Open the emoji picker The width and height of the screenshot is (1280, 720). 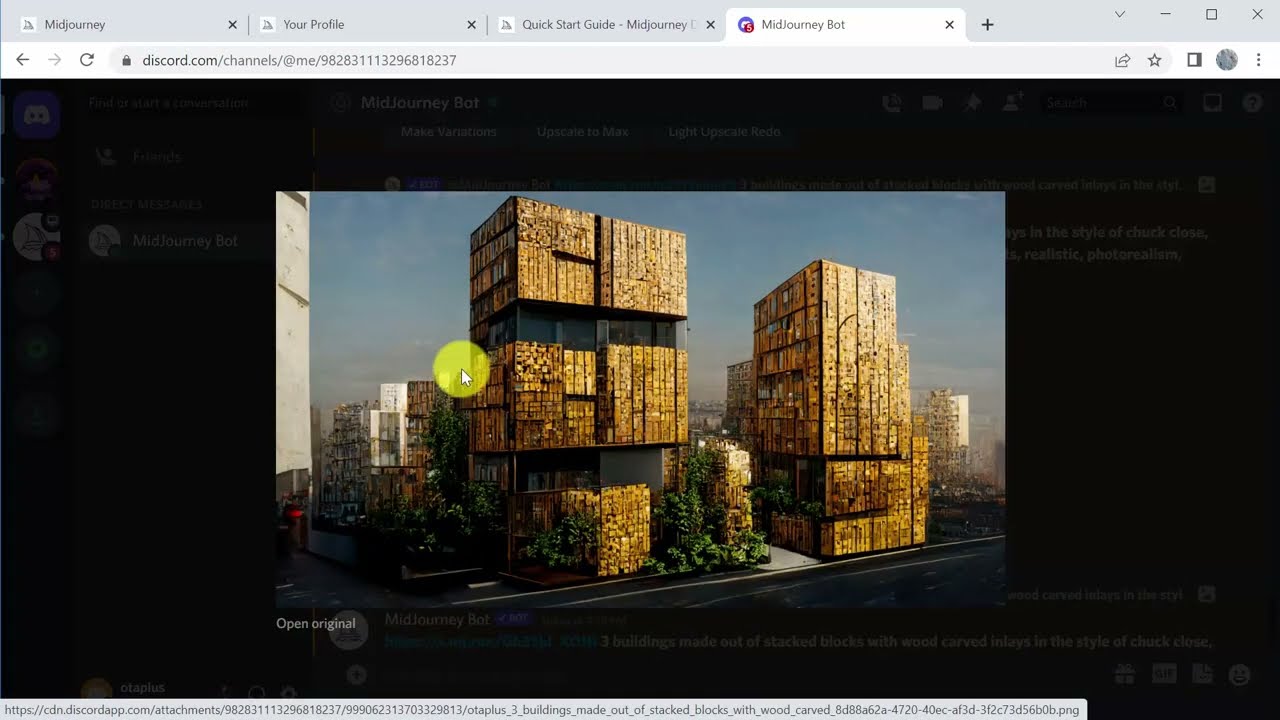pyautogui.click(x=1240, y=674)
